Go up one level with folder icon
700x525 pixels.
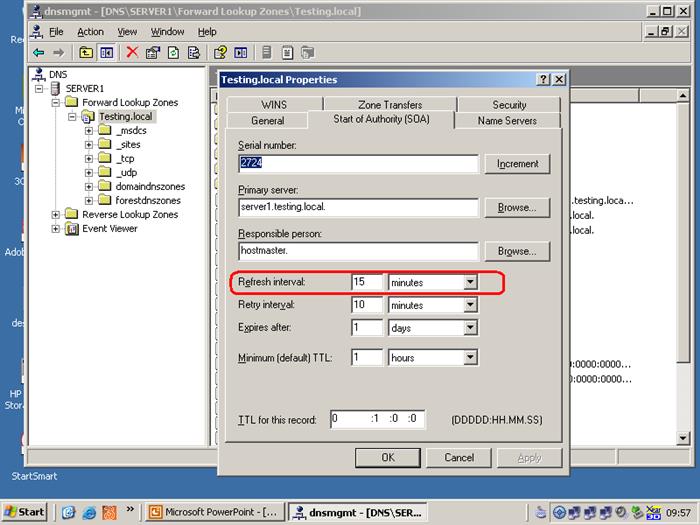pyautogui.click(x=86, y=53)
